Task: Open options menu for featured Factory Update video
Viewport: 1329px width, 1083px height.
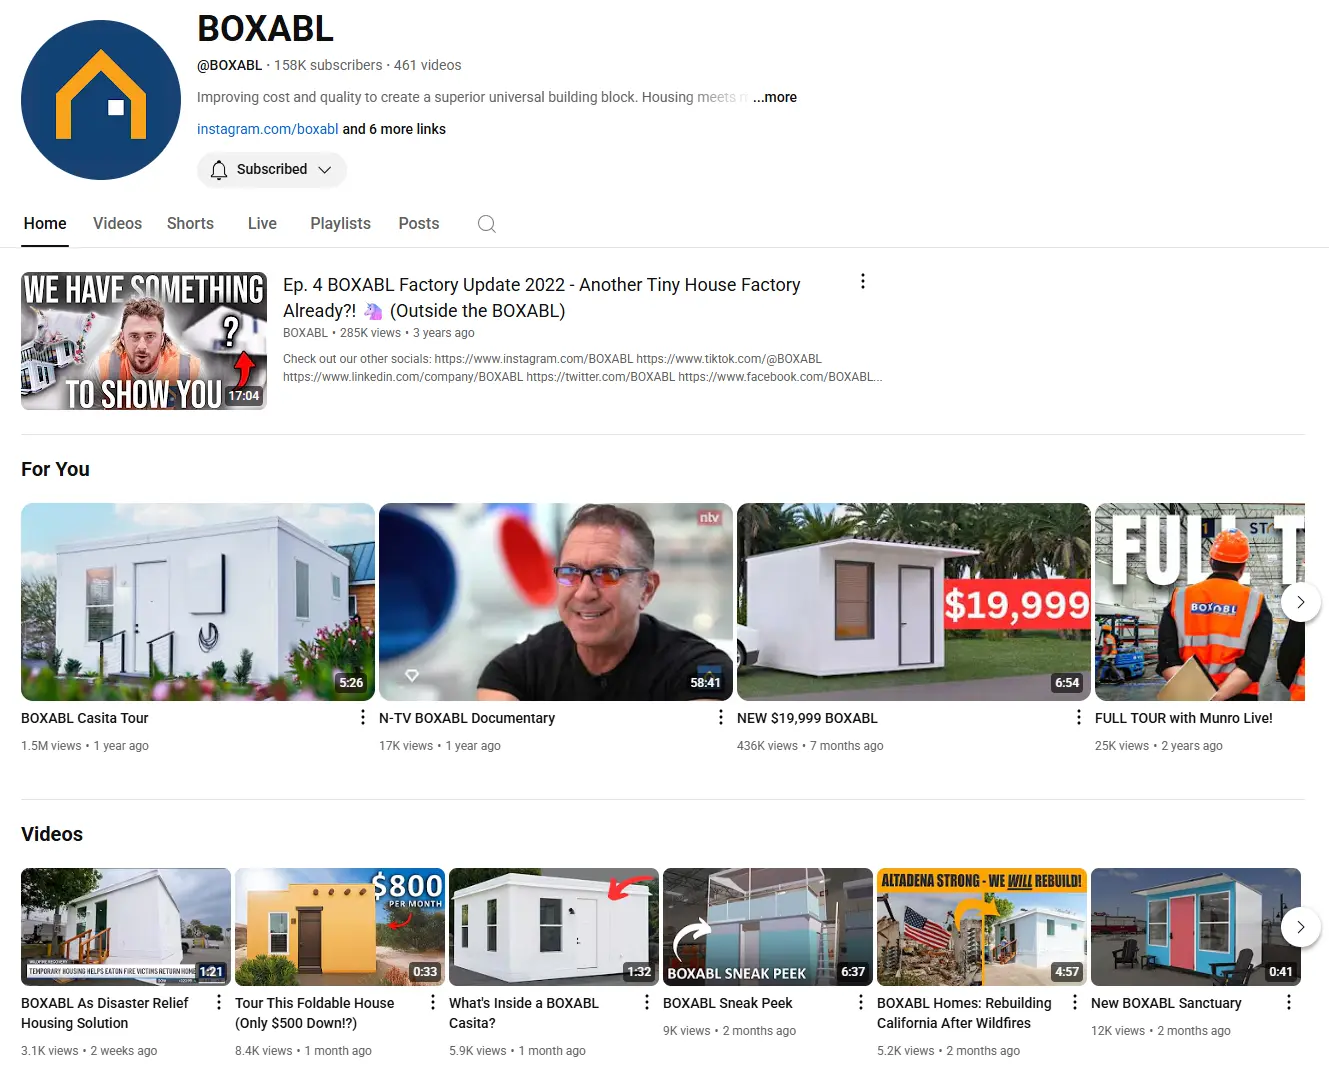Action: (x=863, y=282)
